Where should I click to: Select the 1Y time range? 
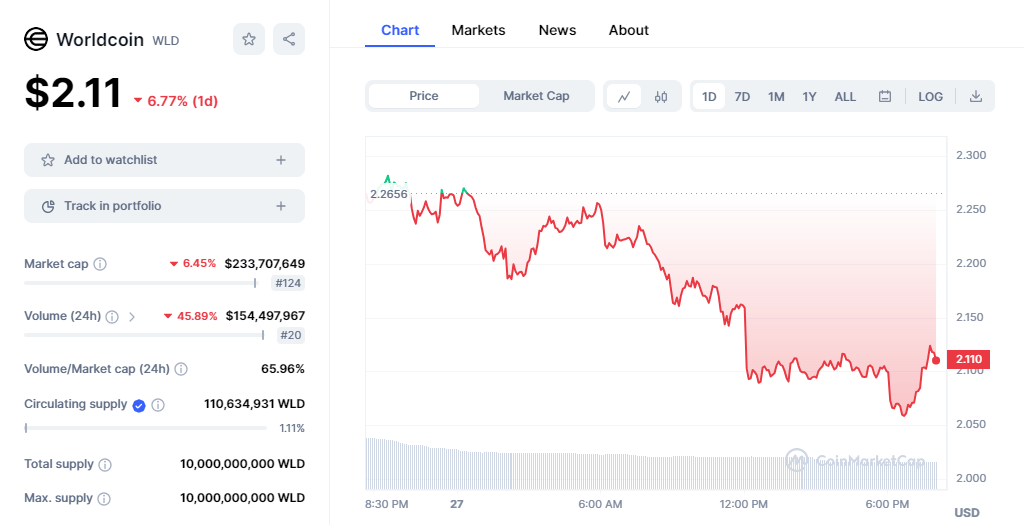[809, 96]
